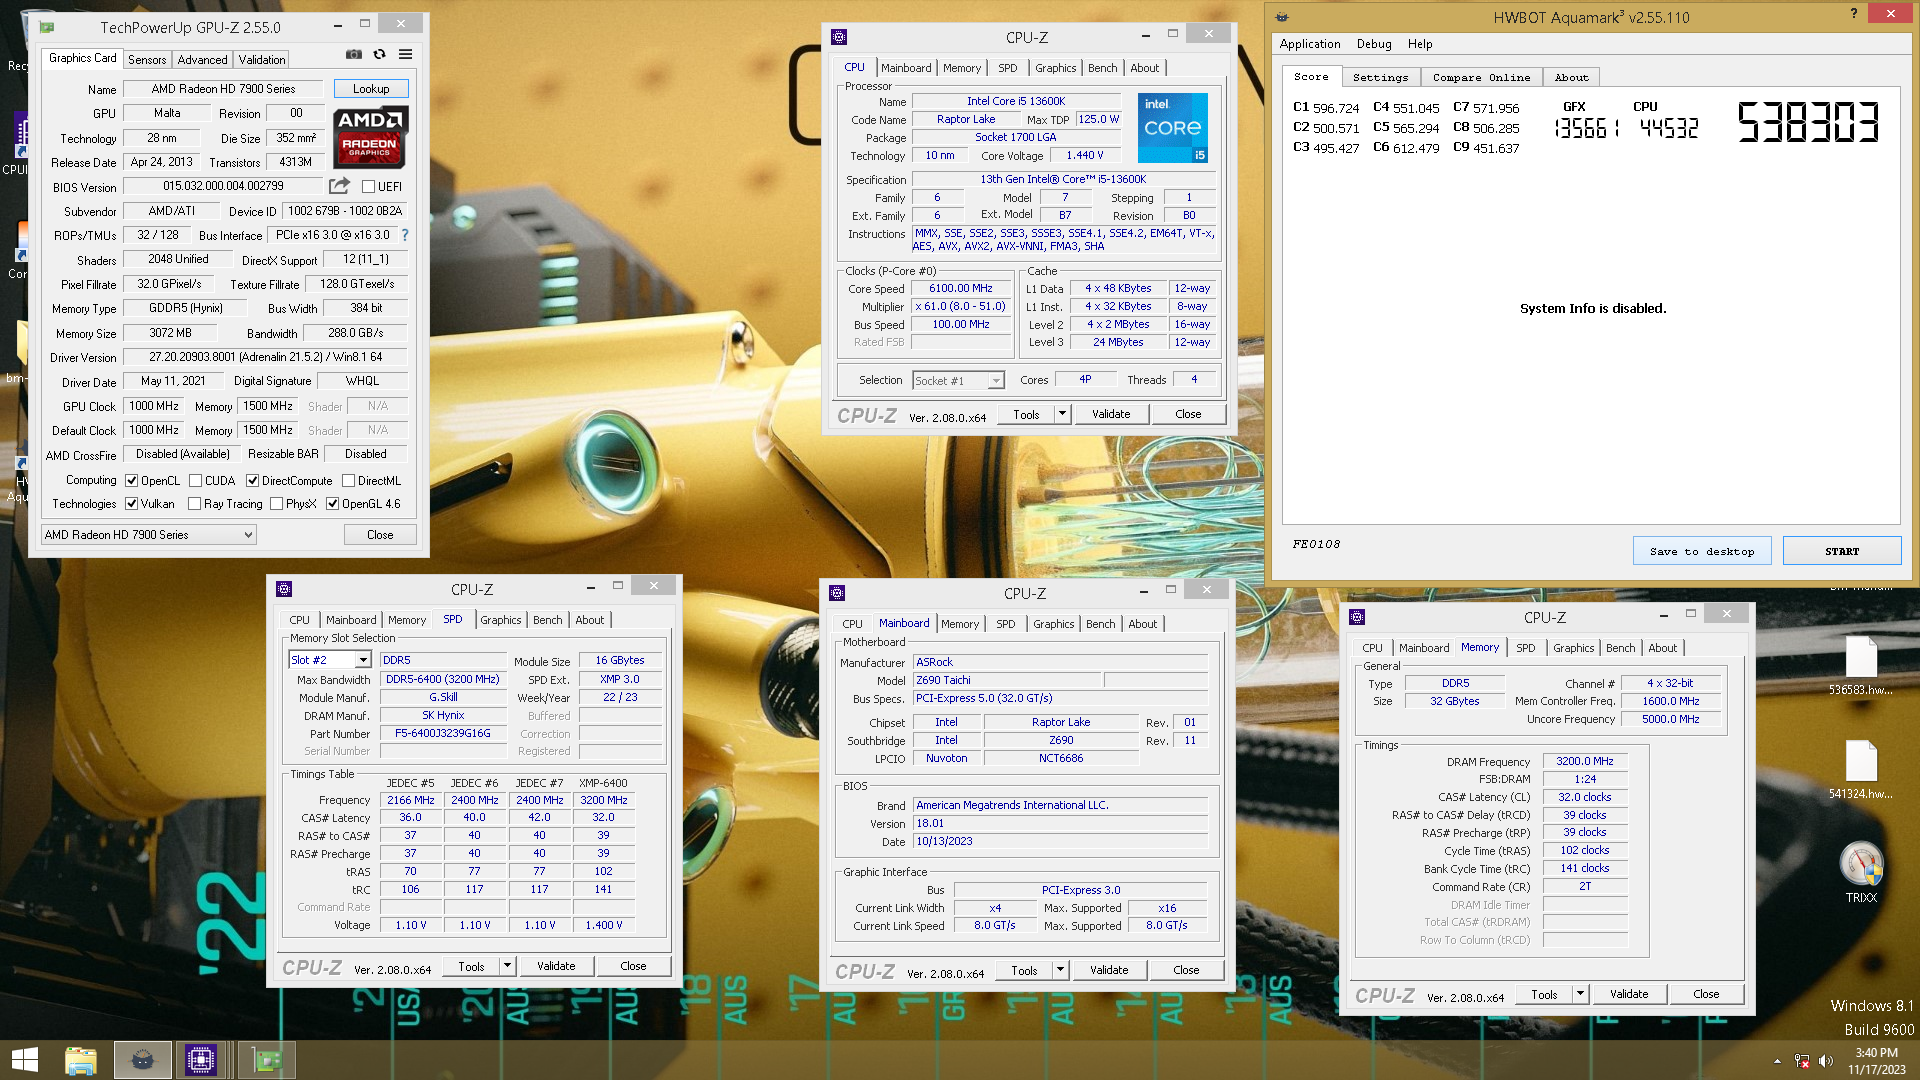
Task: Click the HWBOT Aquamark taskbar icon
Action: [142, 1060]
